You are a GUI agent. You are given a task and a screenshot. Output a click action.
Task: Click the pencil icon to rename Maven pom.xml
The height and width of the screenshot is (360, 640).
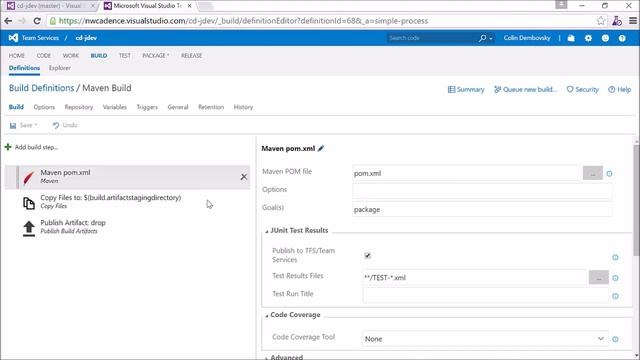click(321, 149)
